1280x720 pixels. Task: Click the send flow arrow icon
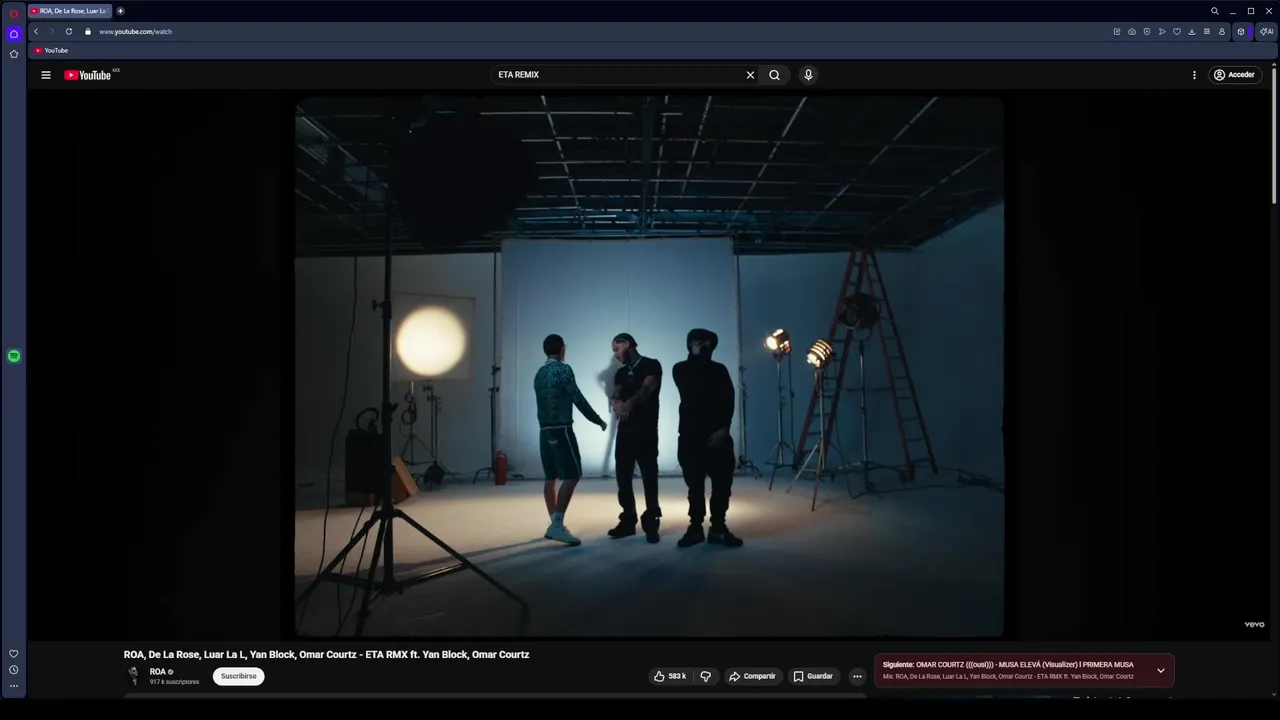(1162, 31)
